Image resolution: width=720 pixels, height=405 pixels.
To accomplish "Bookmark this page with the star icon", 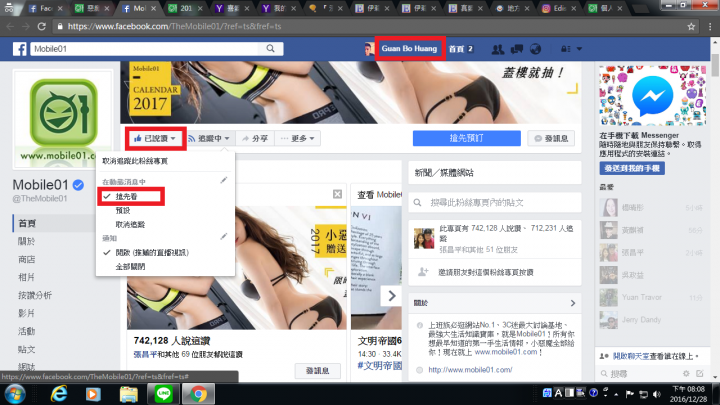I will 691,27.
